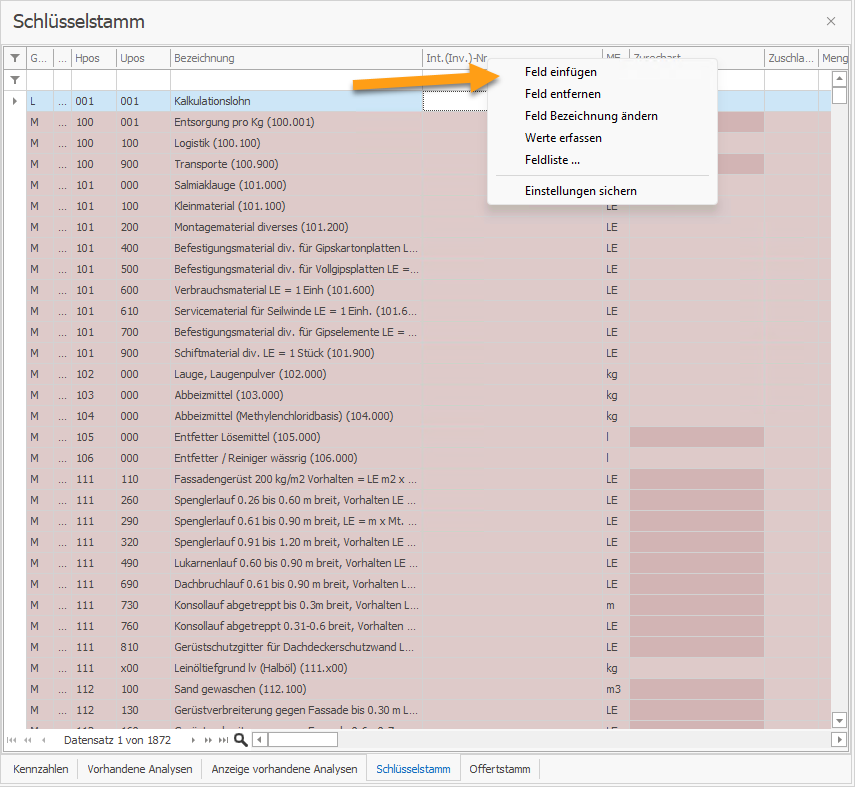The height and width of the screenshot is (787, 855).
Task: Click the vertical scrollbar up arrow
Action: point(839,79)
